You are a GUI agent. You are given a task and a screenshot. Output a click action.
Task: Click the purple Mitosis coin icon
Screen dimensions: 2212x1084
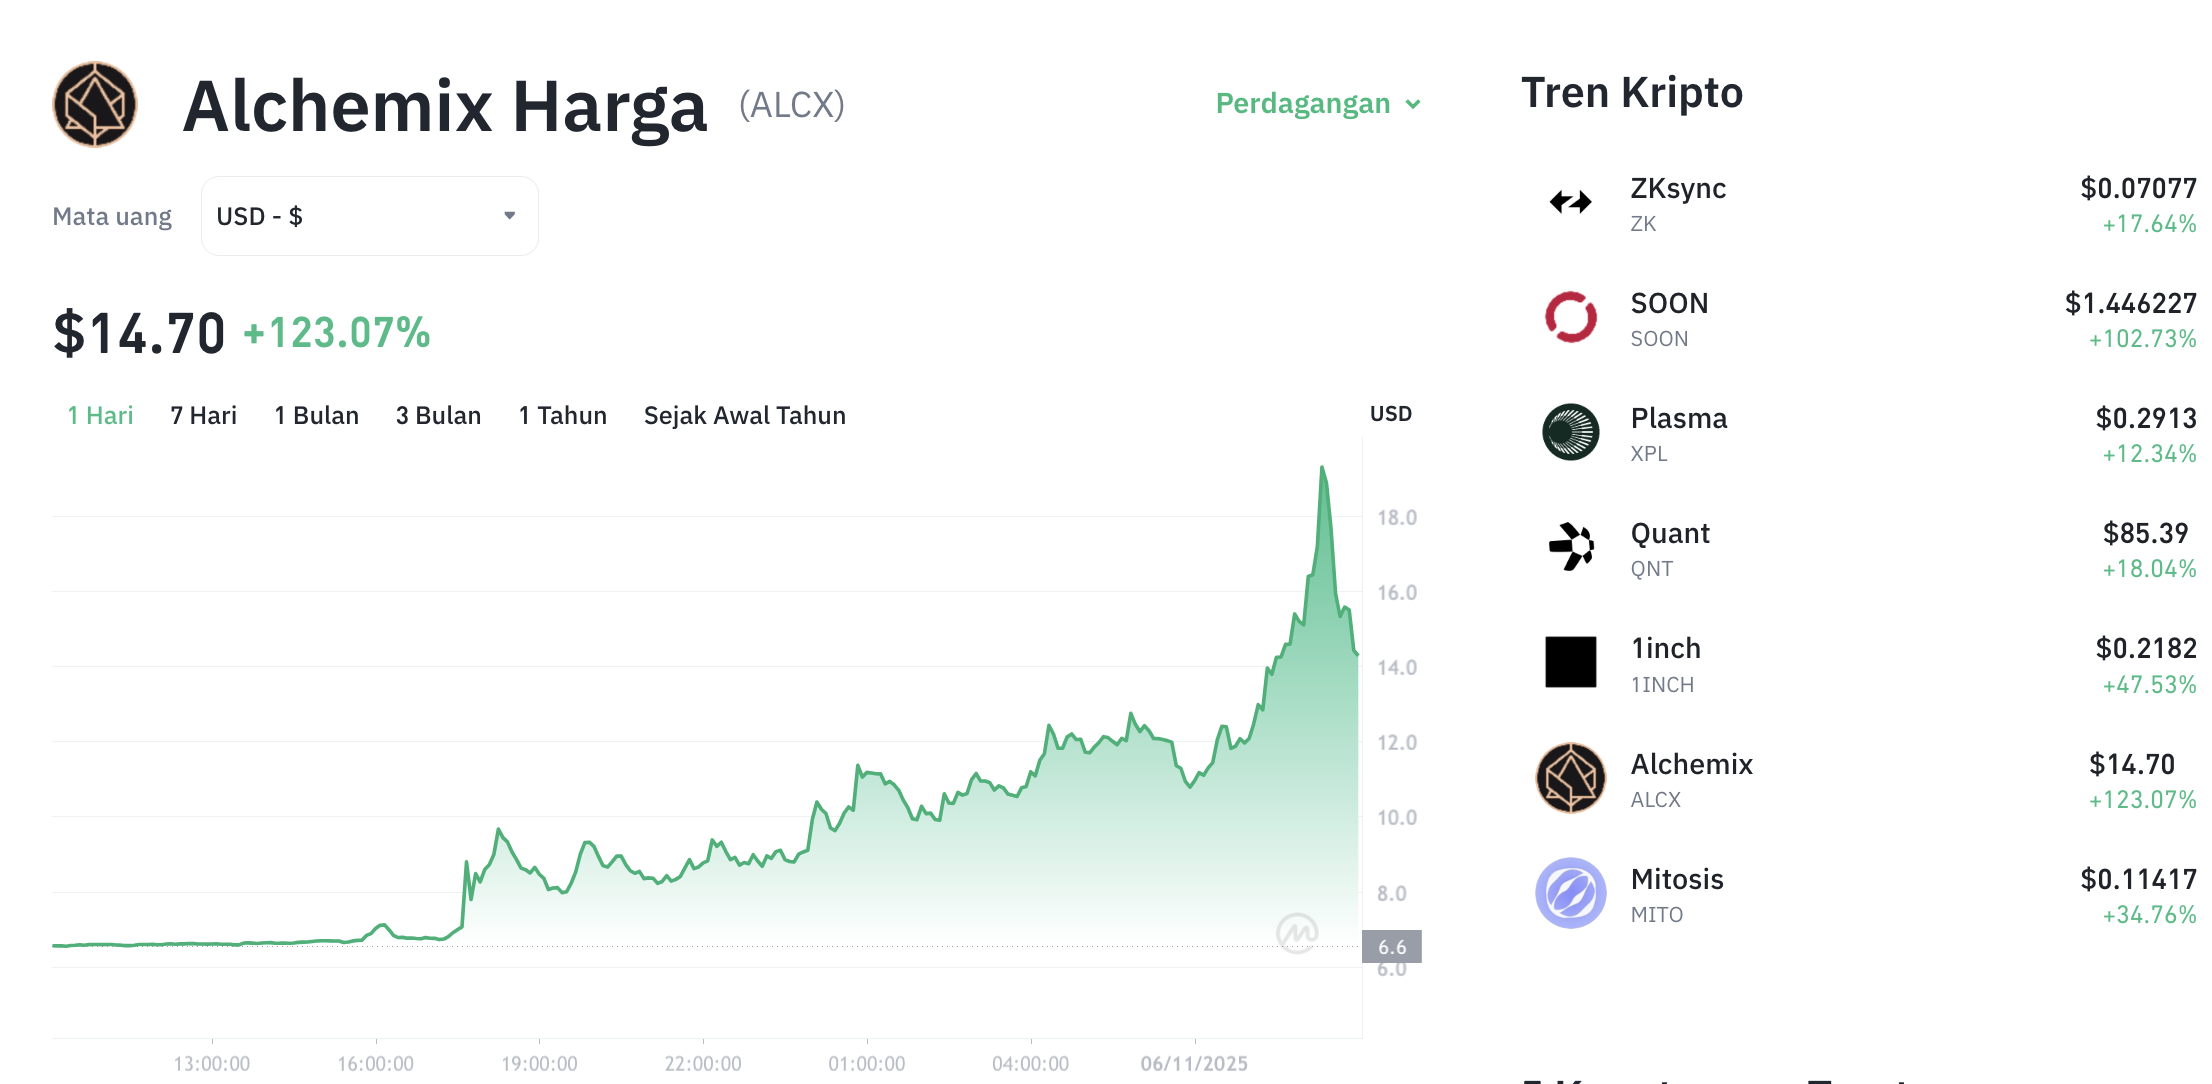(1570, 893)
